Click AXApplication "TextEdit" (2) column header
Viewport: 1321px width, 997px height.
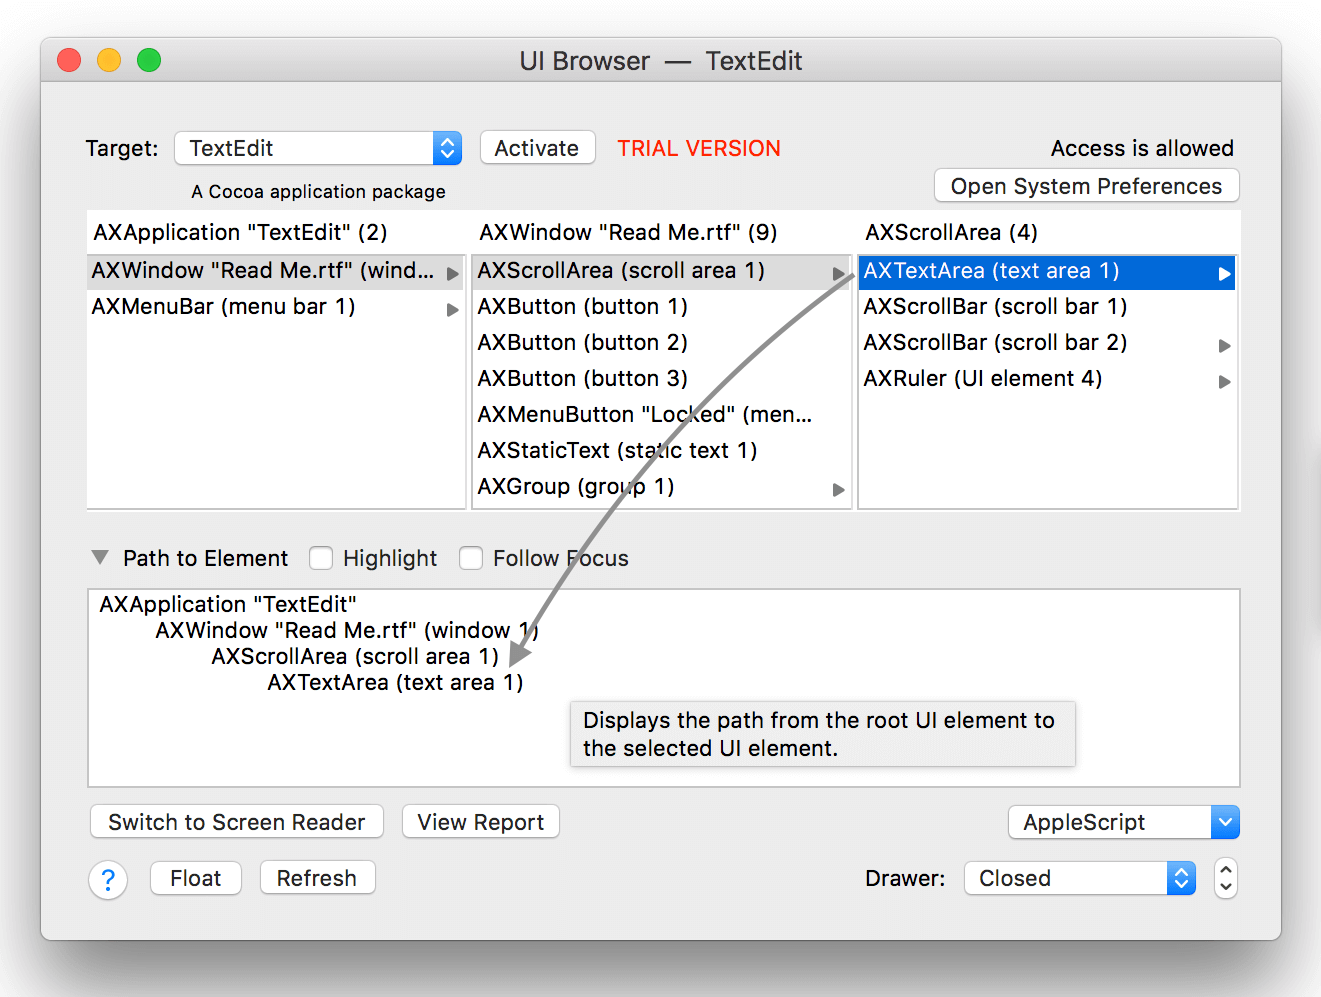tap(240, 233)
